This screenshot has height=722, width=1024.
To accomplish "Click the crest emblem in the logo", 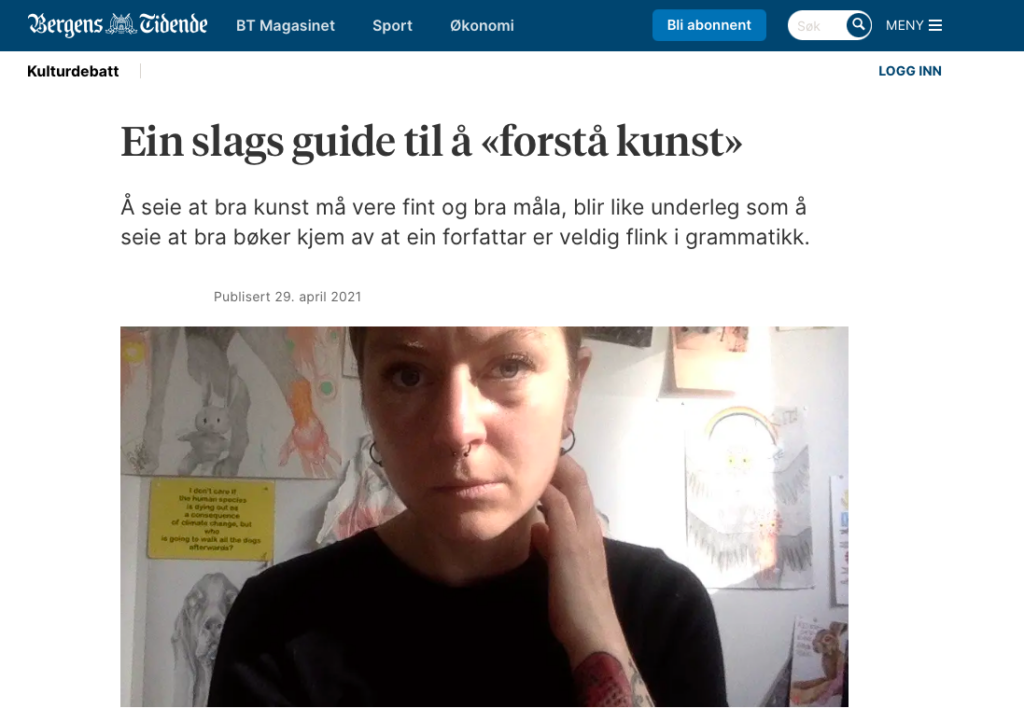I will click(121, 25).
